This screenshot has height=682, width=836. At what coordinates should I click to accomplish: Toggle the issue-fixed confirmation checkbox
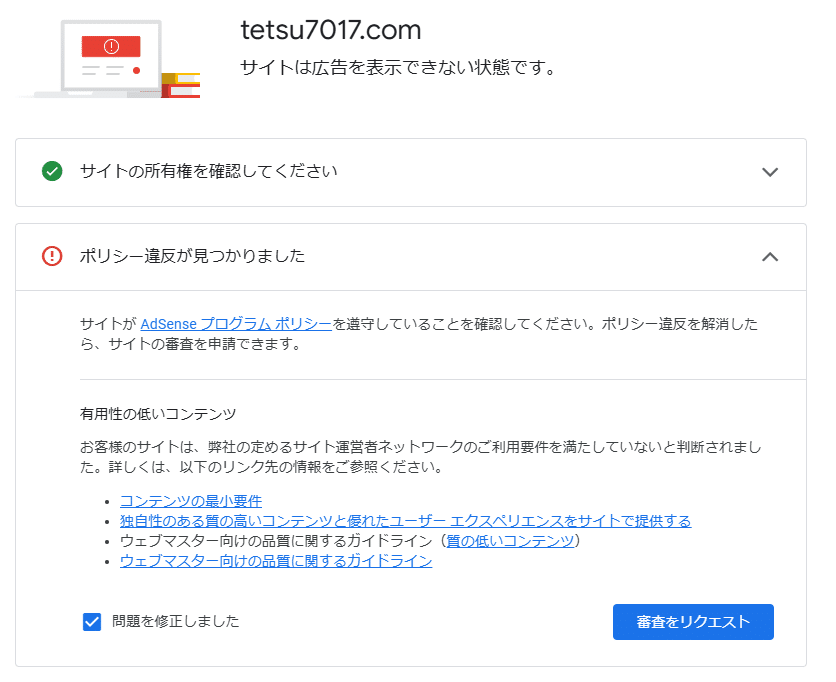tap(91, 621)
